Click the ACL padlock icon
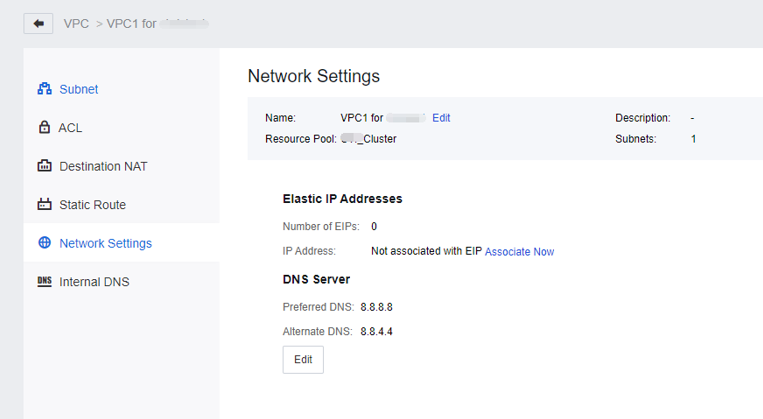This screenshot has height=419, width=763. click(44, 127)
